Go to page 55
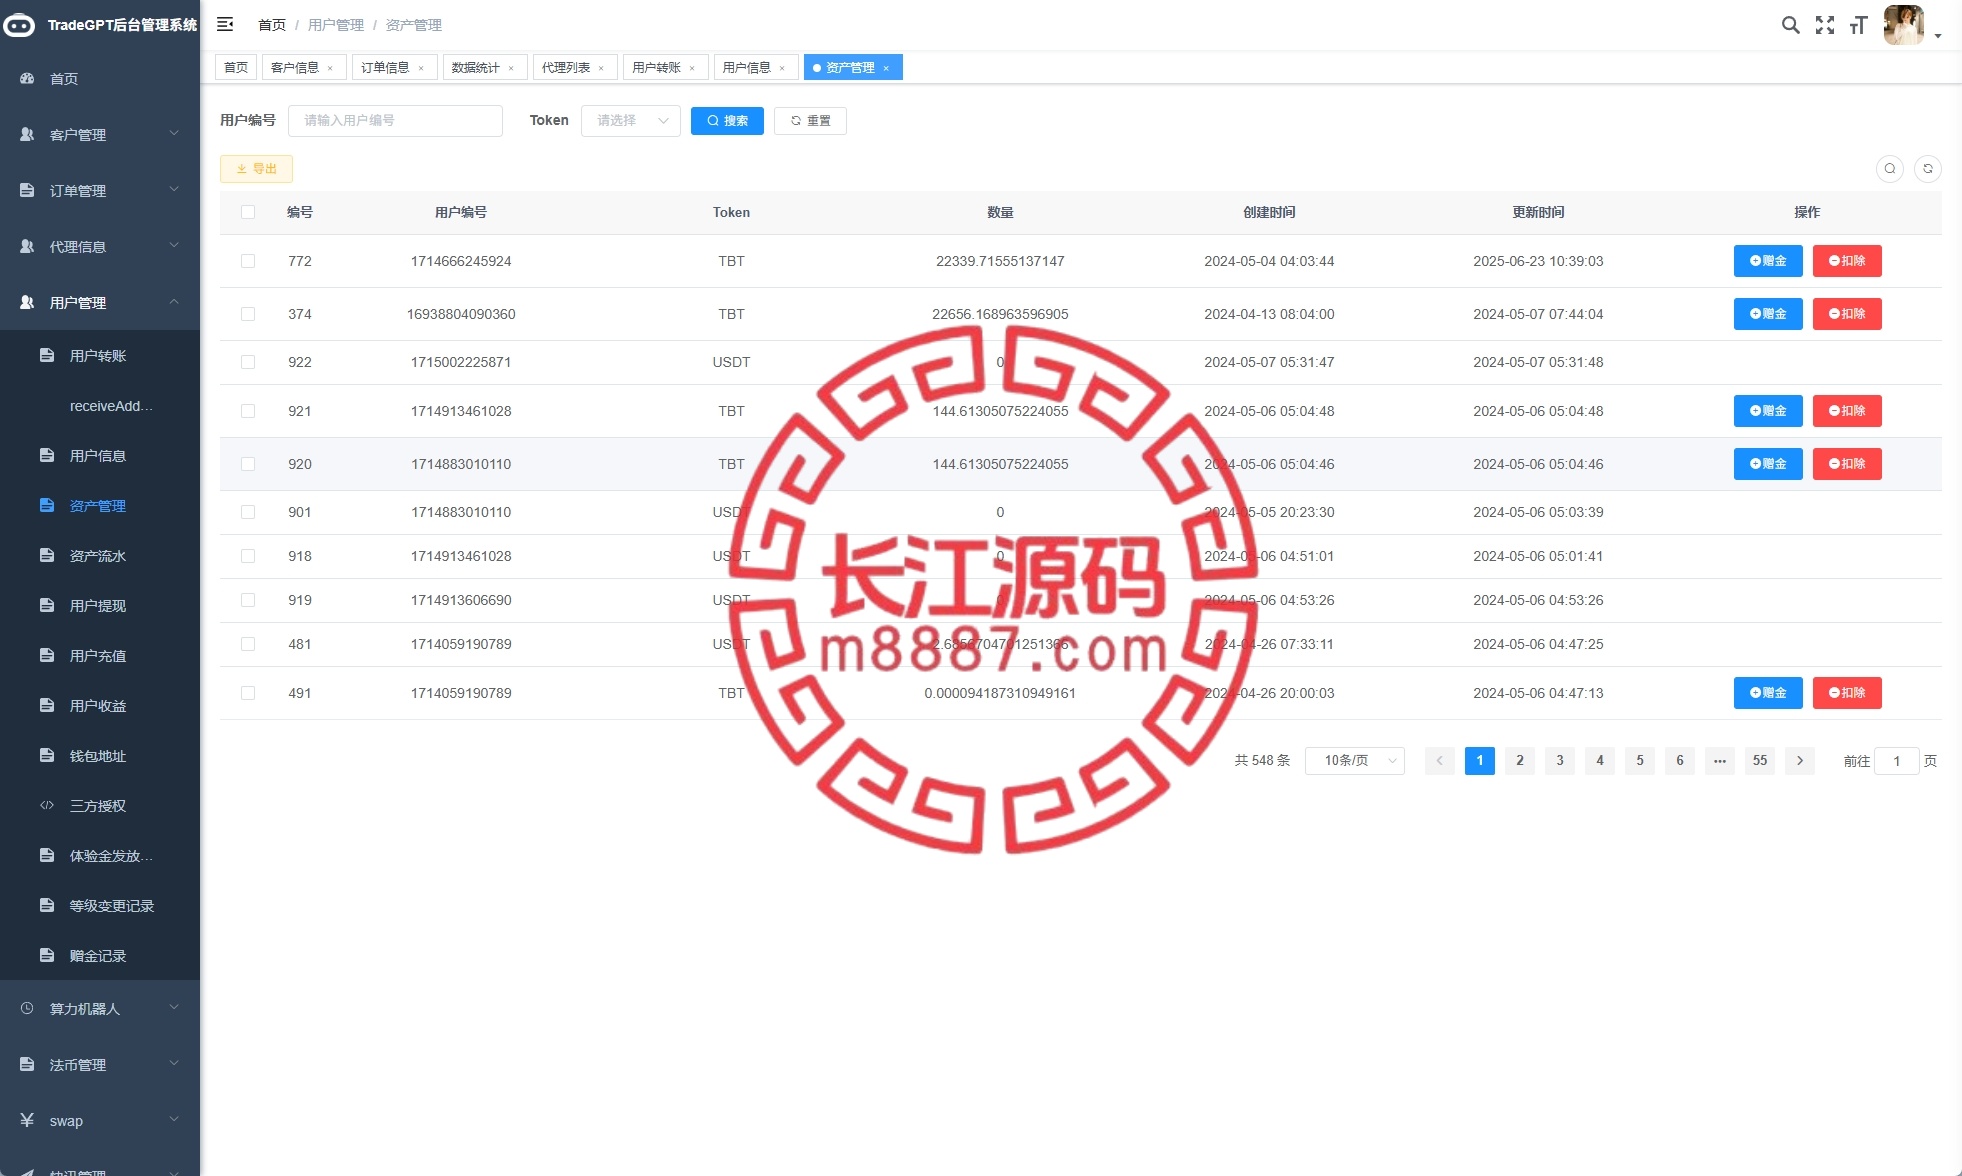The height and width of the screenshot is (1176, 1962). [x=1760, y=761]
